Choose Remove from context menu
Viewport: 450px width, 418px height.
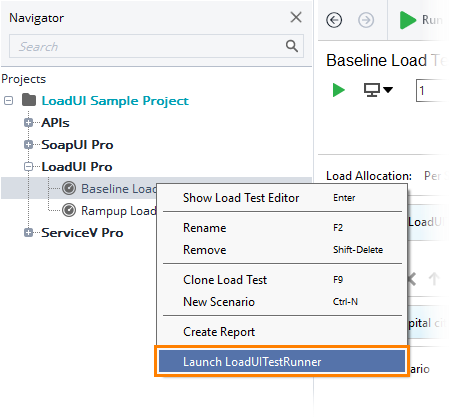(282, 250)
